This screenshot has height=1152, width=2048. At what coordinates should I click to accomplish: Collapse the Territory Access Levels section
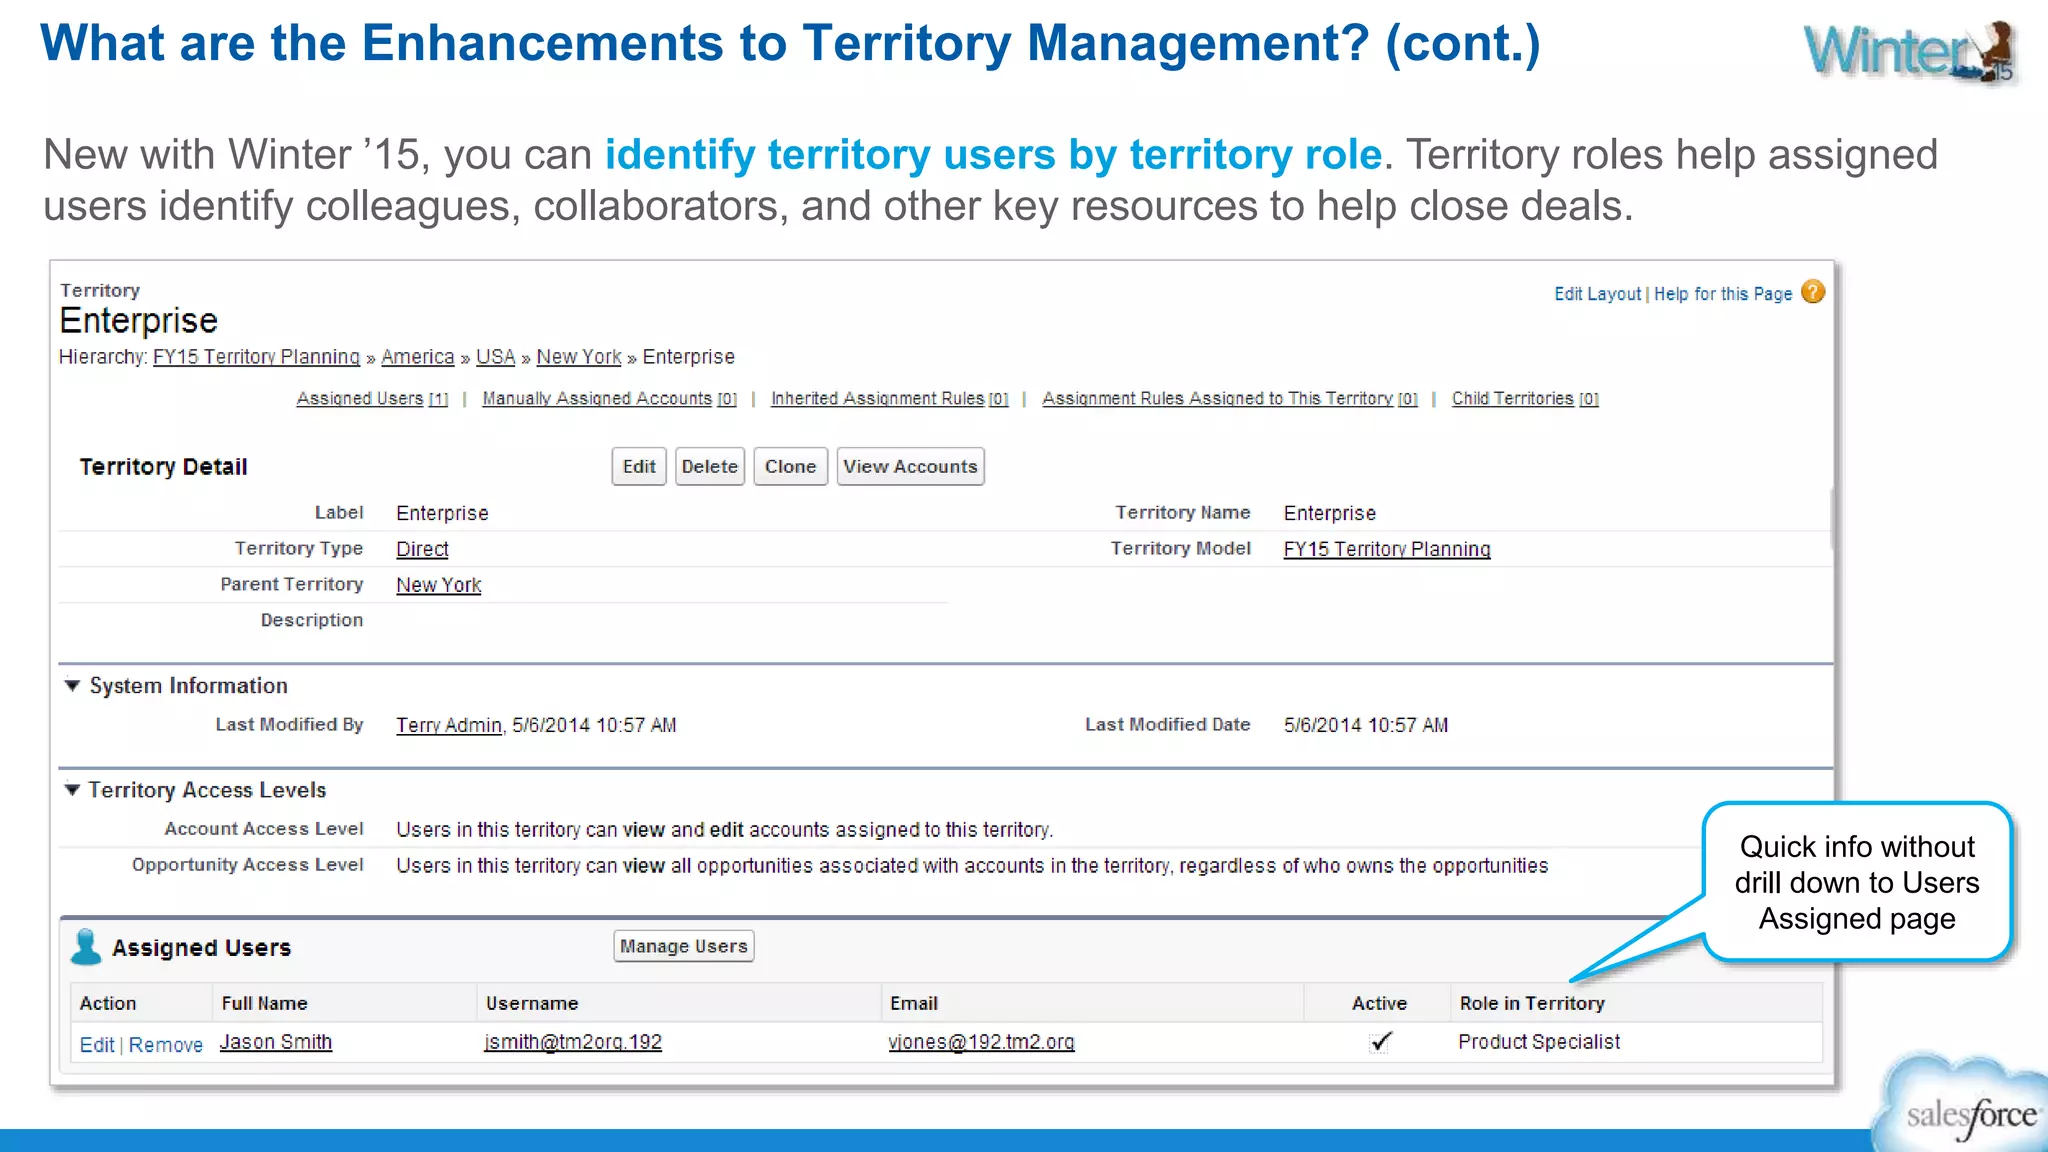72,790
